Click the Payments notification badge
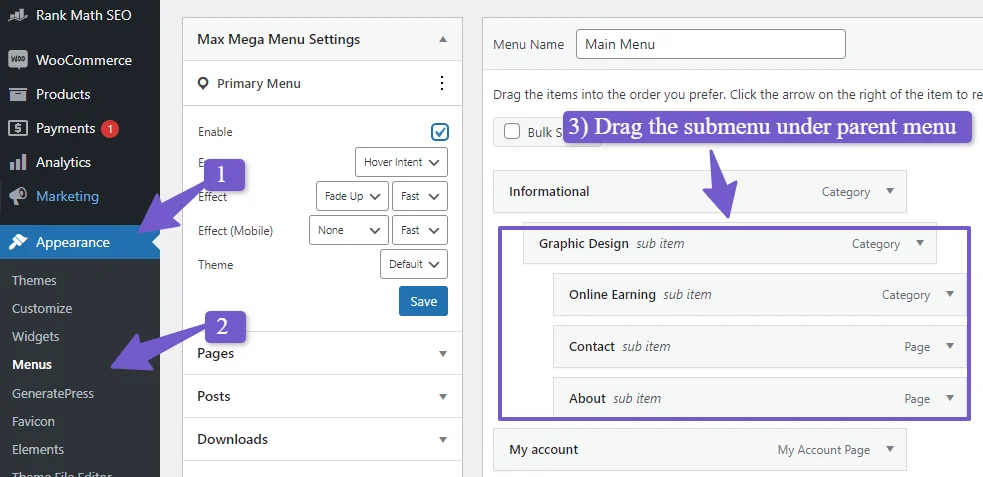This screenshot has height=477, width=983. coord(110,128)
